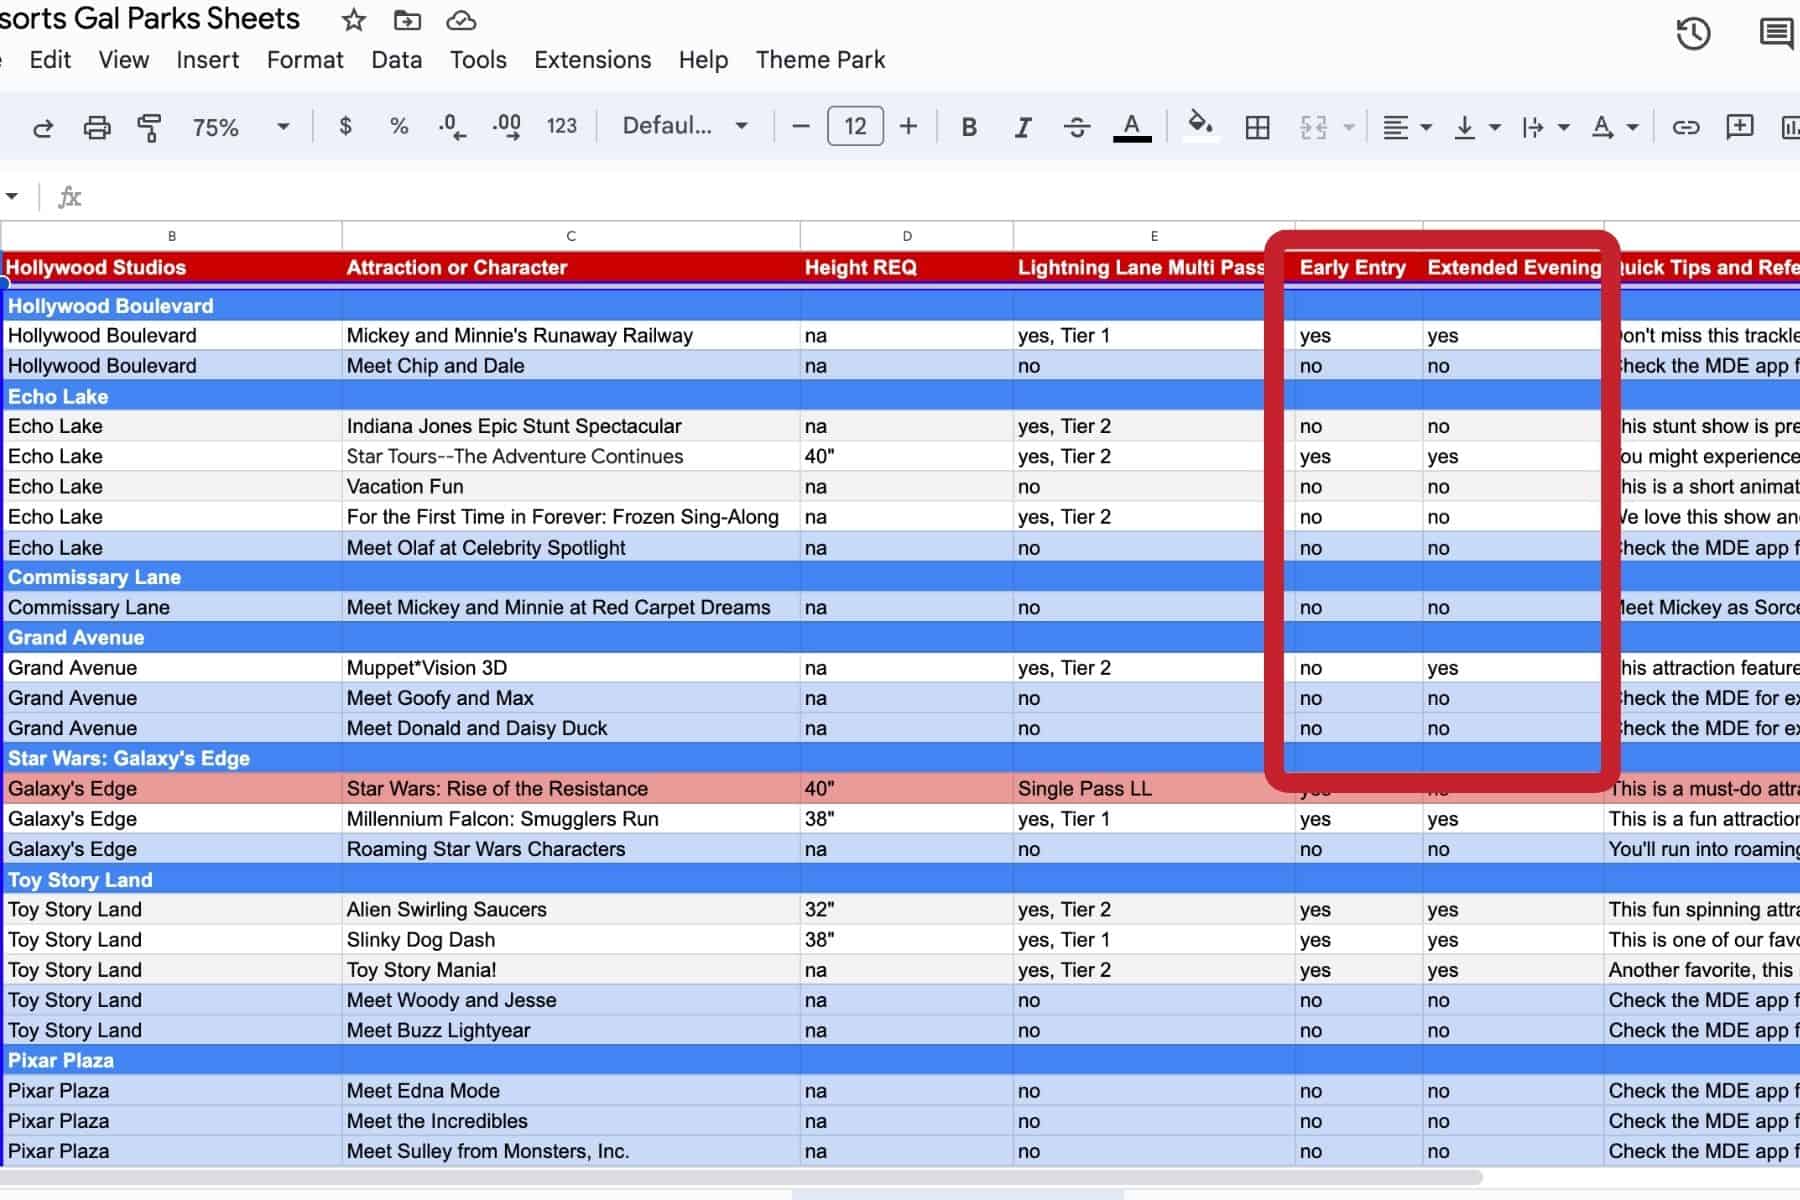Click font size field showing 12
The width and height of the screenshot is (1800, 1200).
coord(855,126)
